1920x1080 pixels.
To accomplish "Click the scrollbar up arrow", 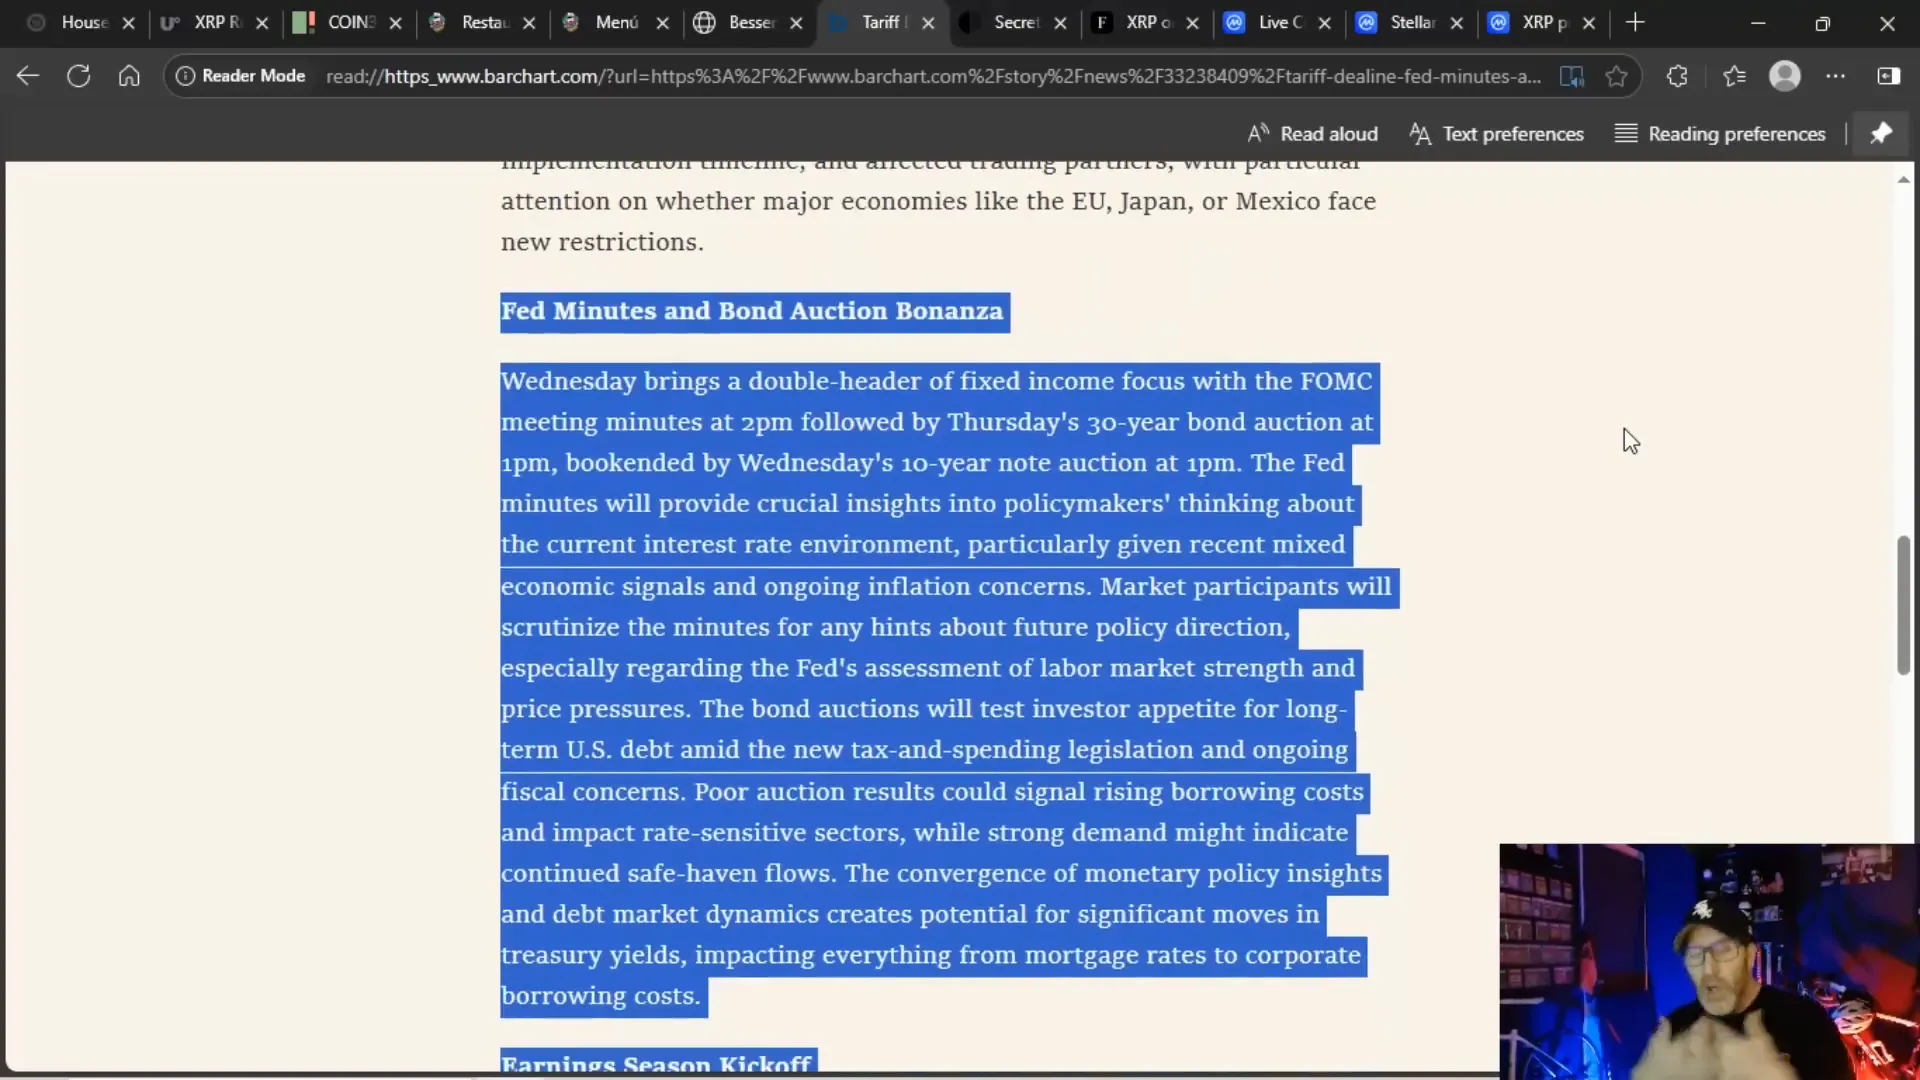I will (1903, 180).
